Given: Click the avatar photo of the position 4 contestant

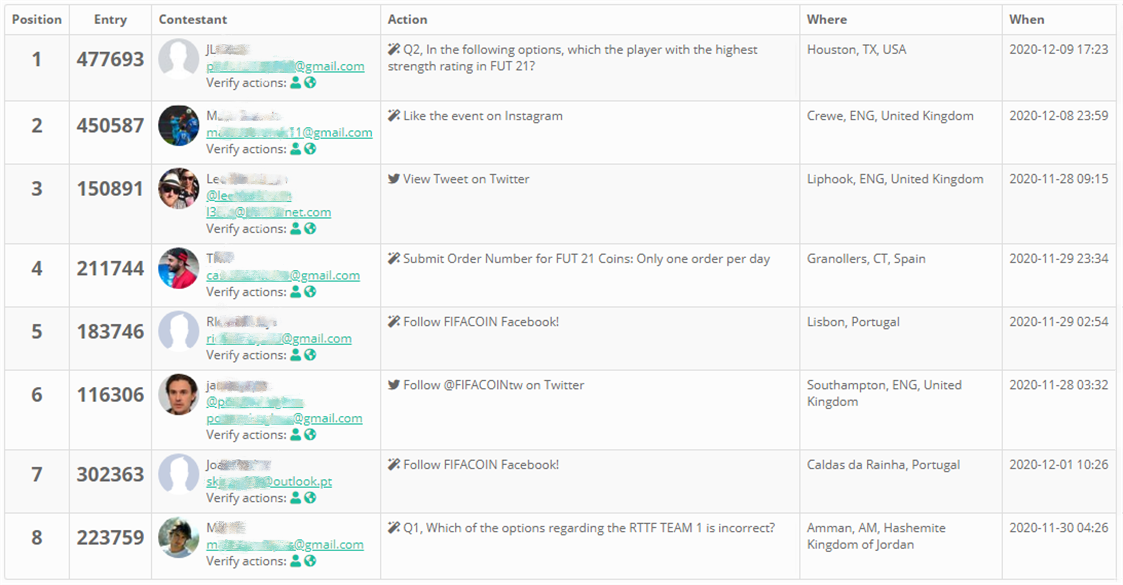Looking at the screenshot, I should coord(178,268).
